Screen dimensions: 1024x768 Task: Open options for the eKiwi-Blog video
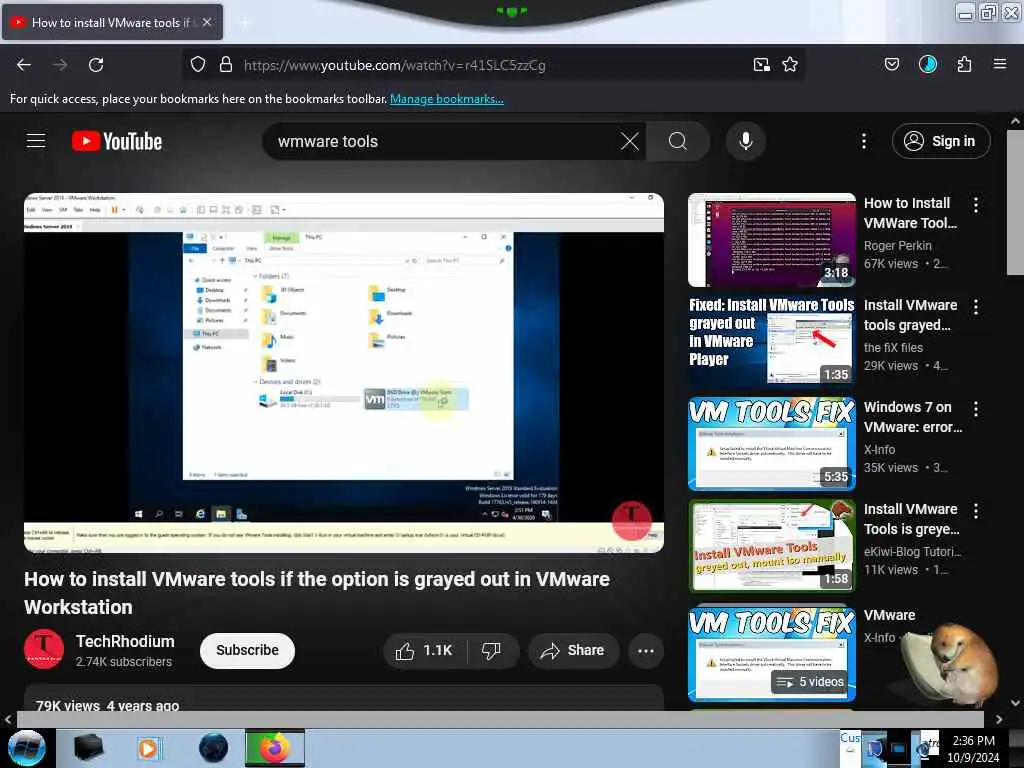(976, 511)
